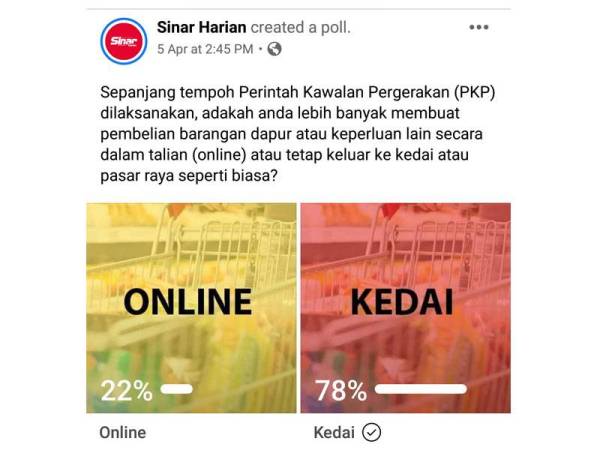Choose the Online label below poll

coord(123,433)
